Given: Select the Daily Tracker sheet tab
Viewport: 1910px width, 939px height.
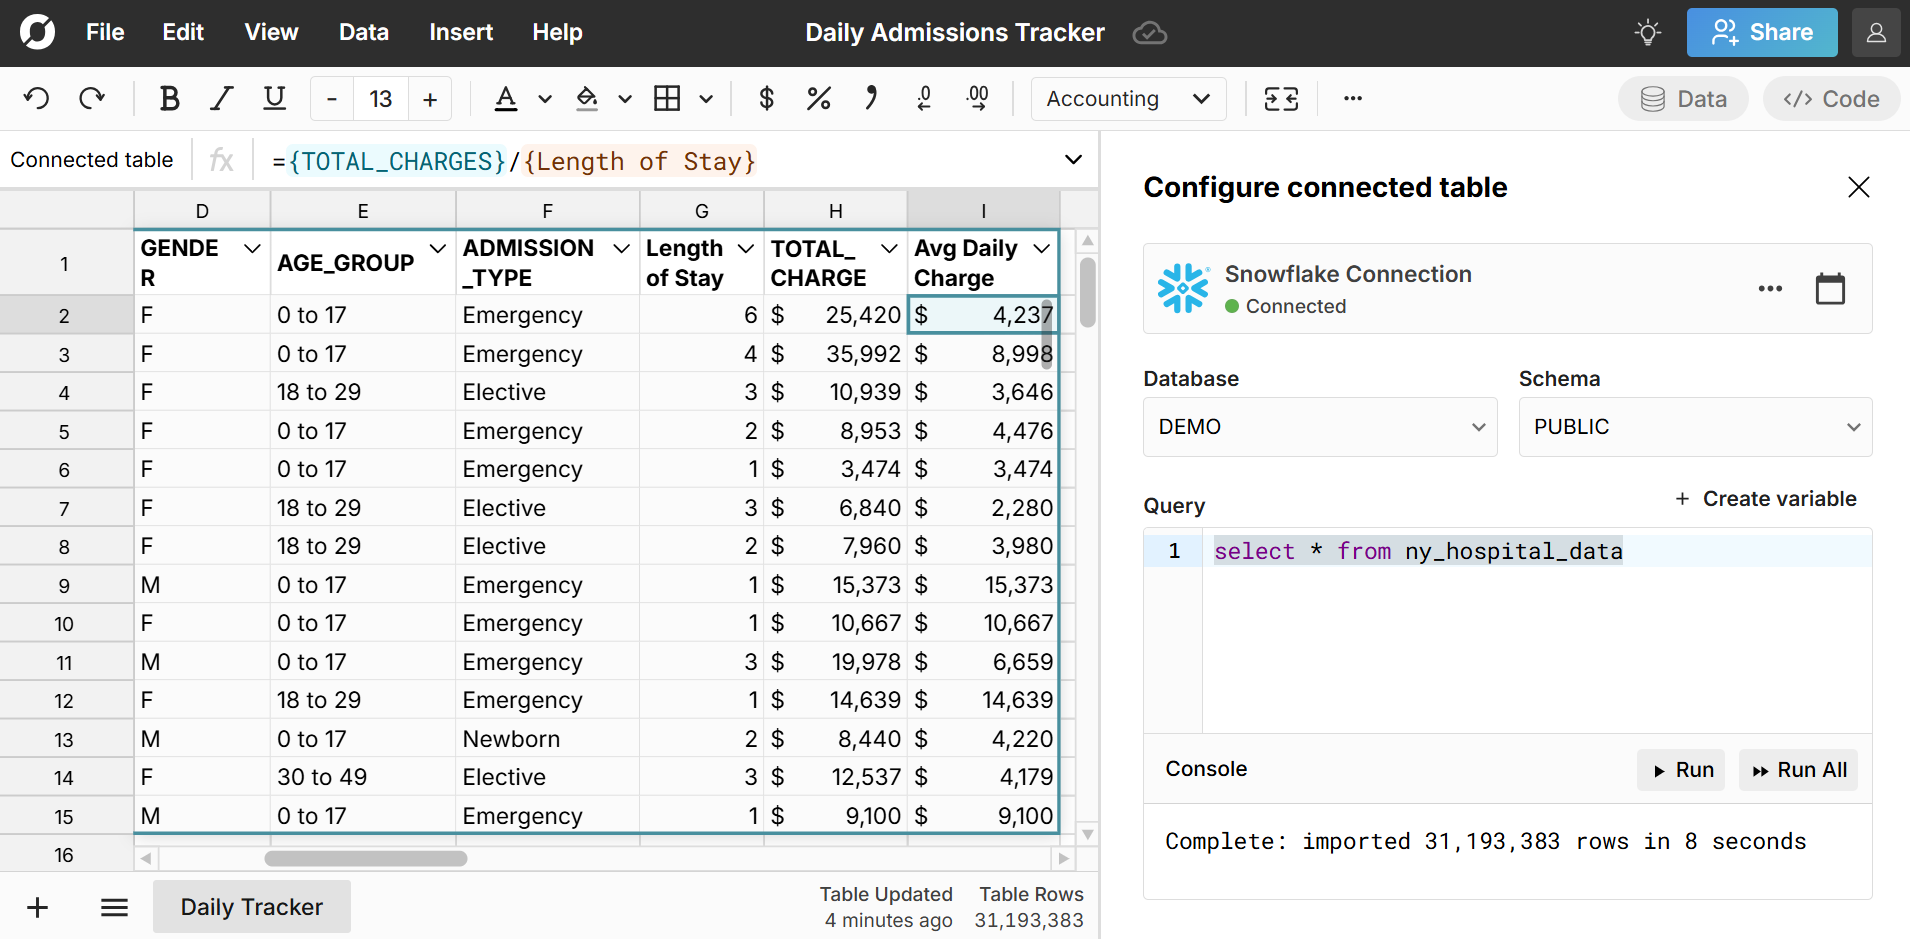Looking at the screenshot, I should [251, 907].
